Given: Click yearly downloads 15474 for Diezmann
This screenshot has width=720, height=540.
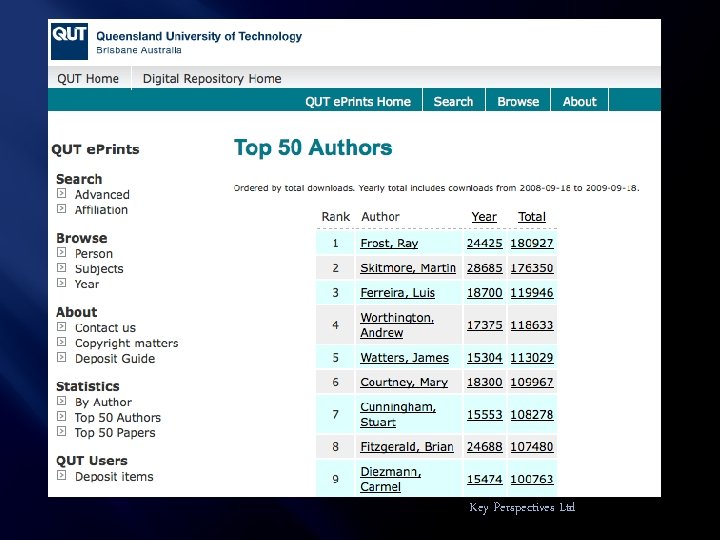Looking at the screenshot, I should pos(484,479).
